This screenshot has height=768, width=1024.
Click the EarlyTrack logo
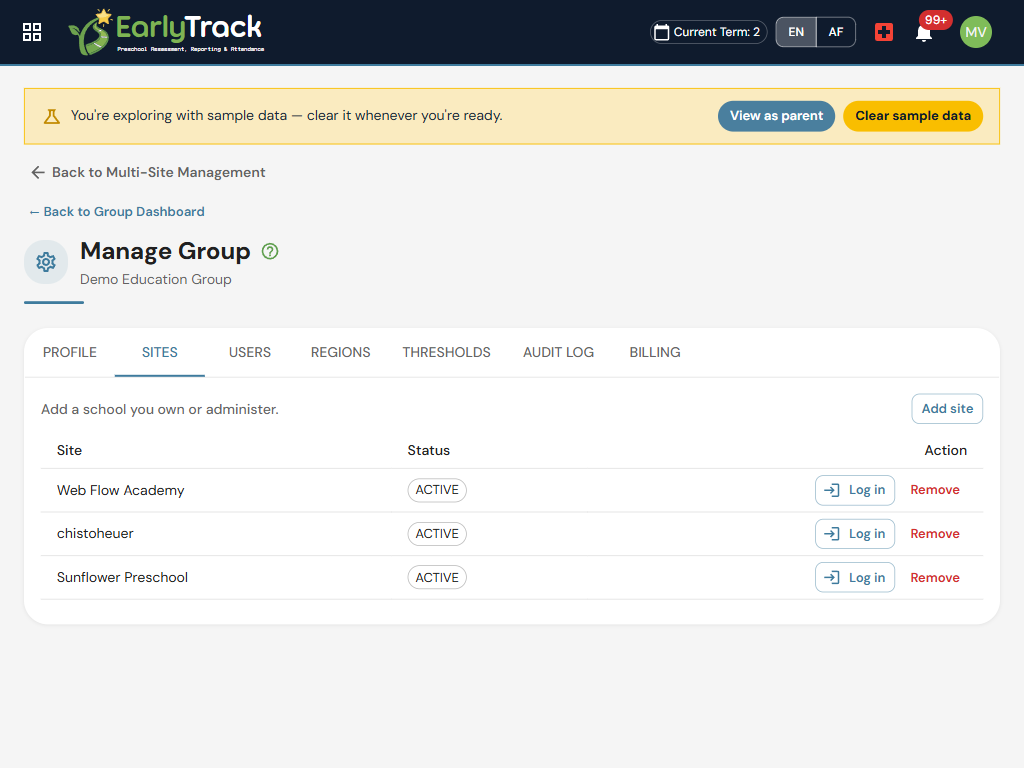pos(167,32)
